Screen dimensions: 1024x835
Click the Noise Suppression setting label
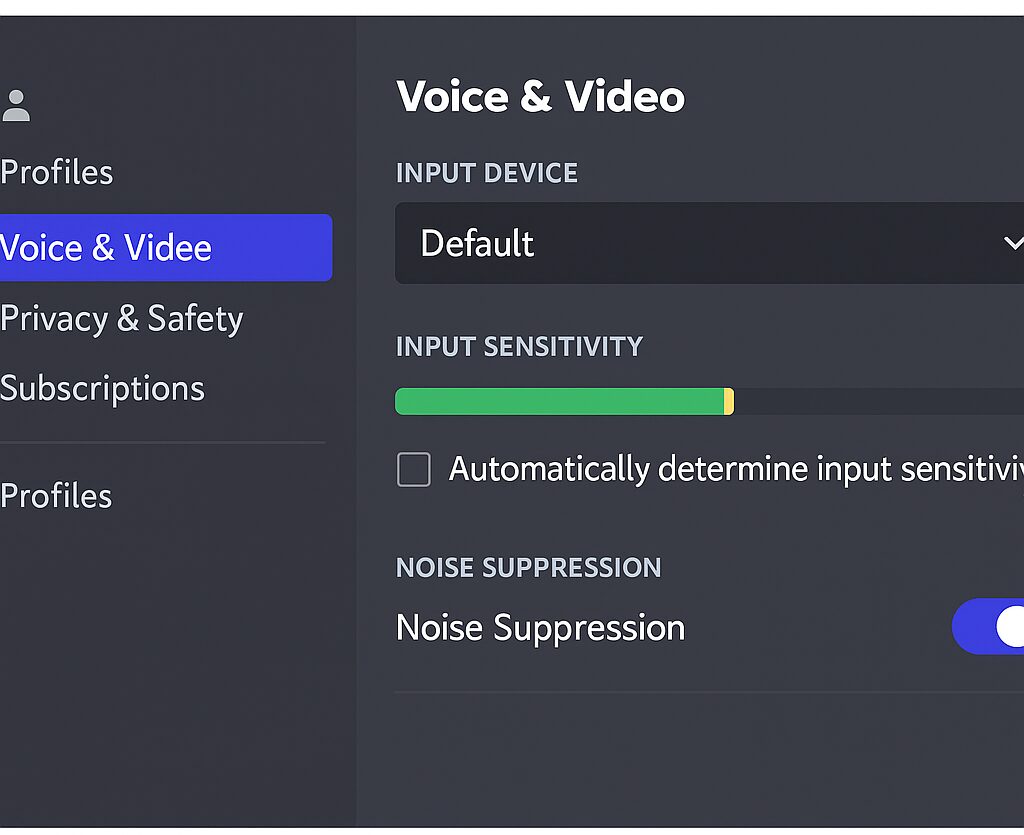(540, 628)
